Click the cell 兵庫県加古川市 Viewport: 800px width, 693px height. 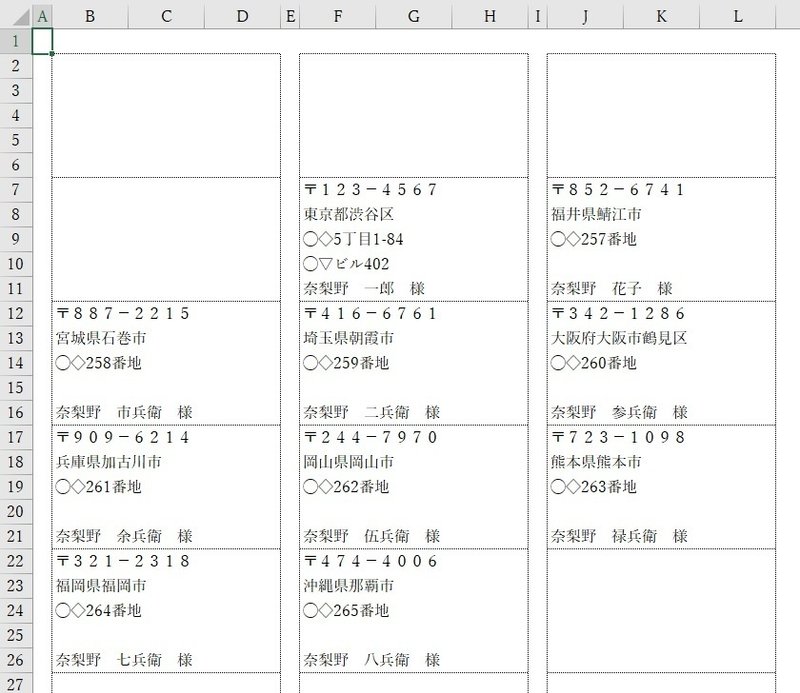coord(109,462)
